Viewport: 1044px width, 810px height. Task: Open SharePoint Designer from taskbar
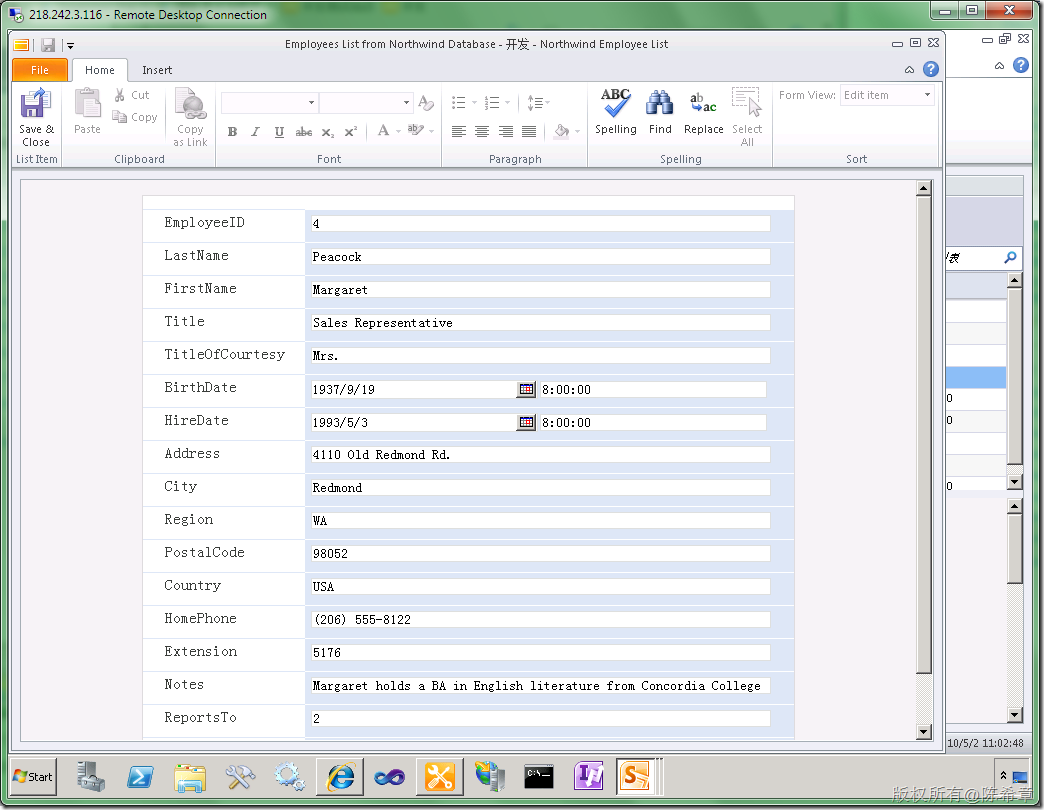click(x=637, y=777)
